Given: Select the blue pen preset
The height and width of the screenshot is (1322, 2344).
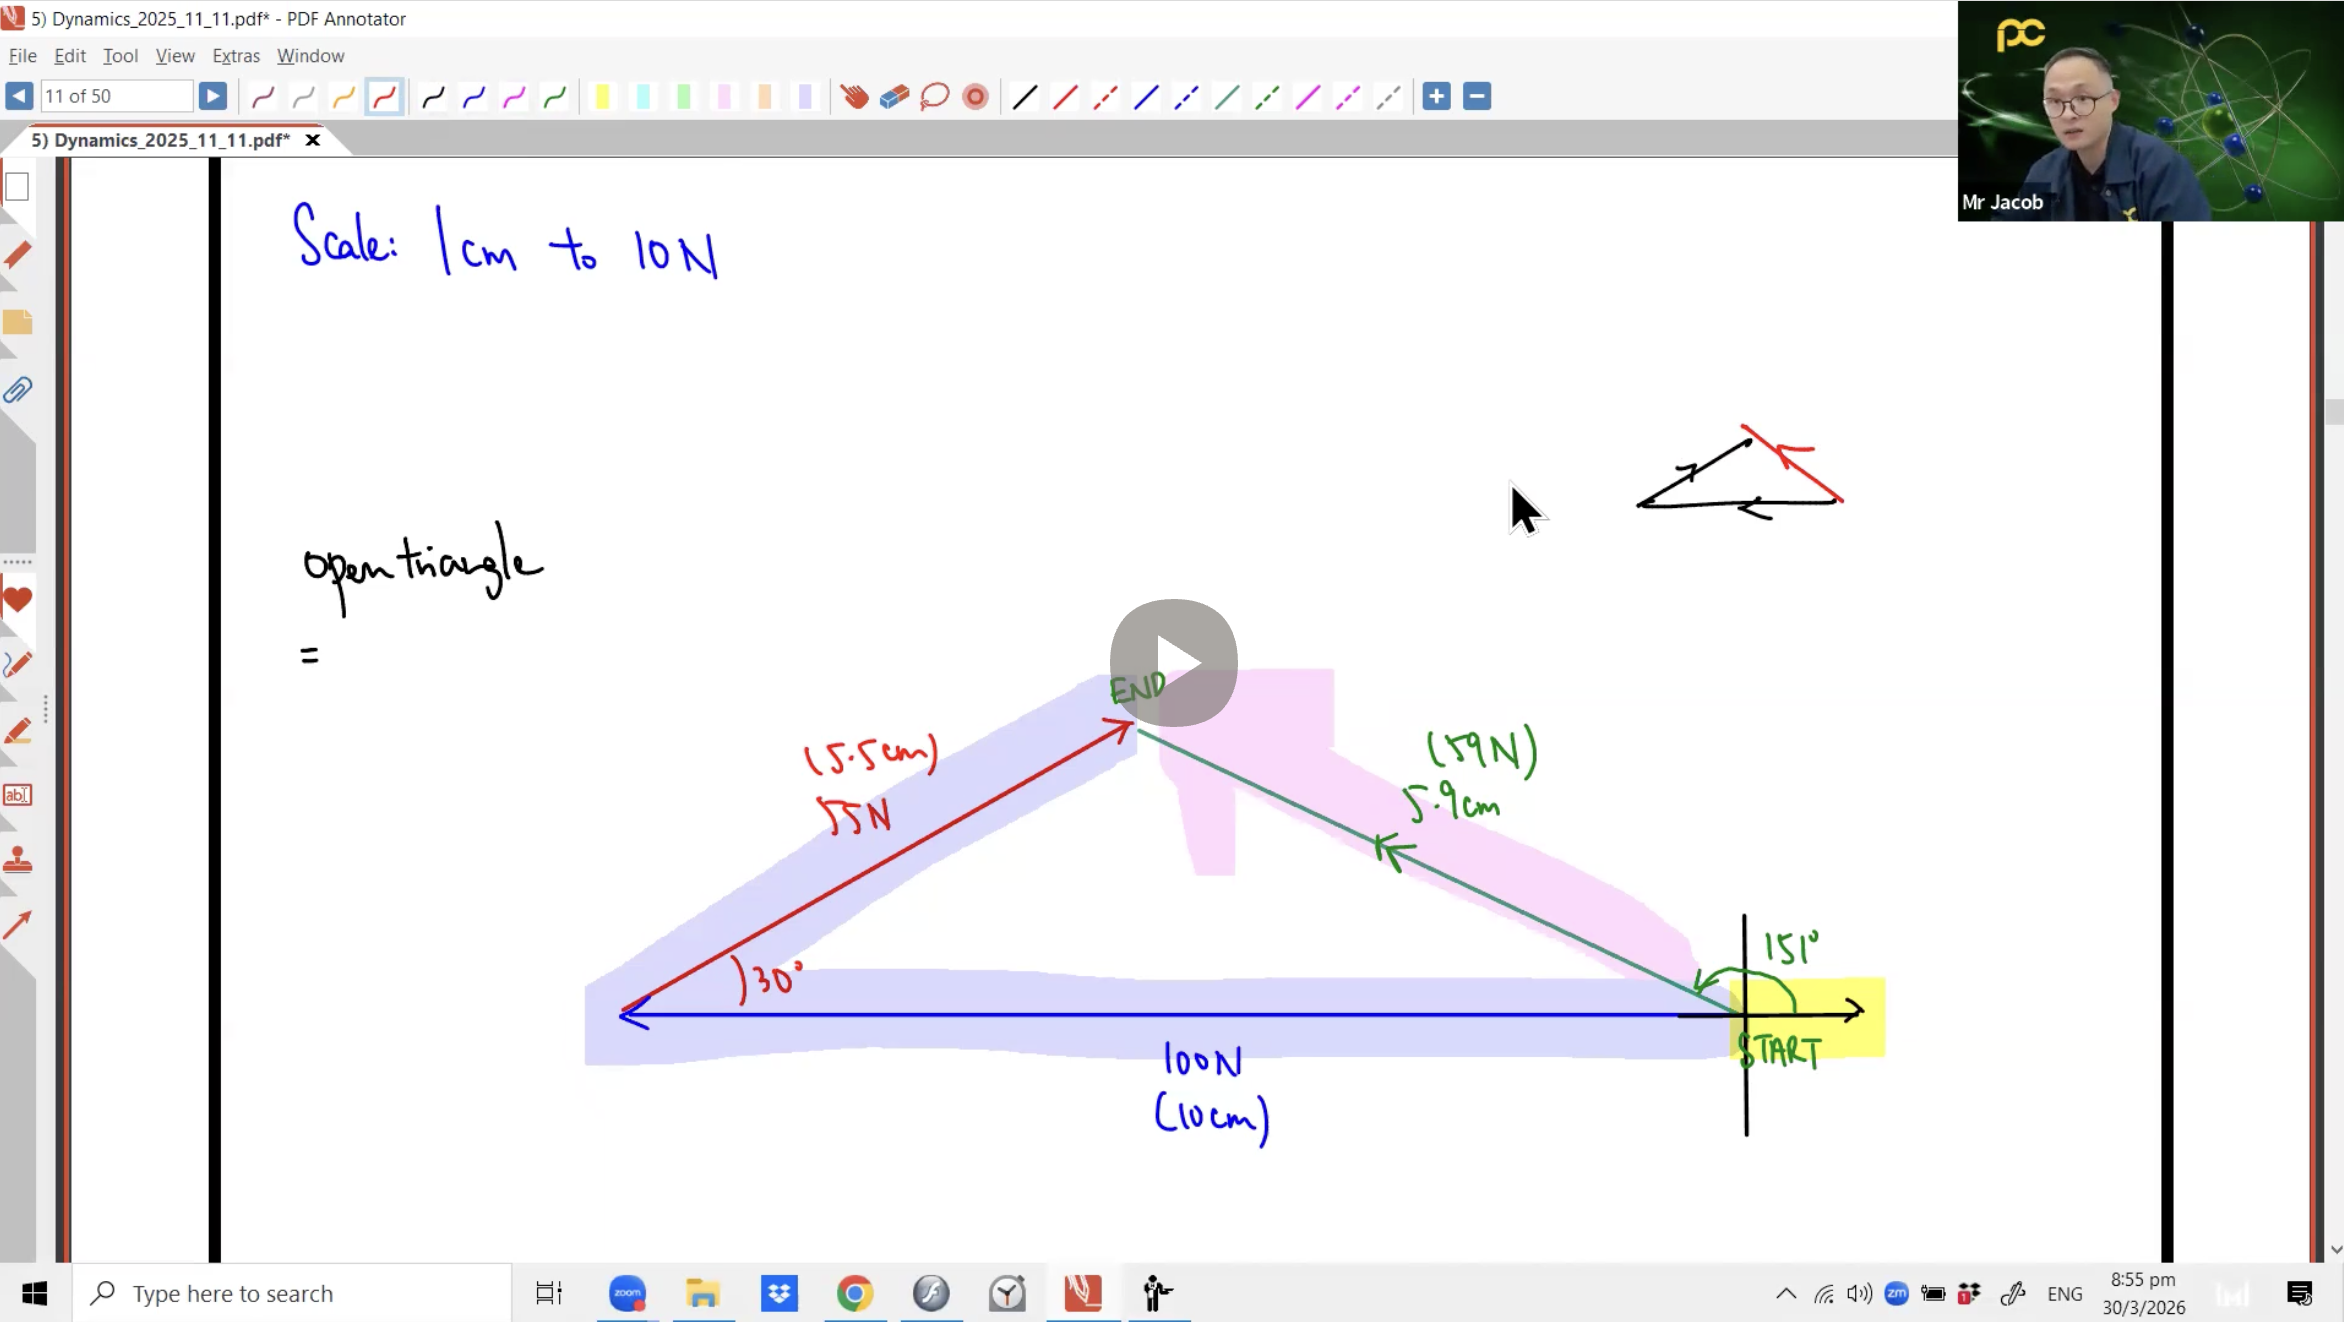Looking at the screenshot, I should pos(474,96).
